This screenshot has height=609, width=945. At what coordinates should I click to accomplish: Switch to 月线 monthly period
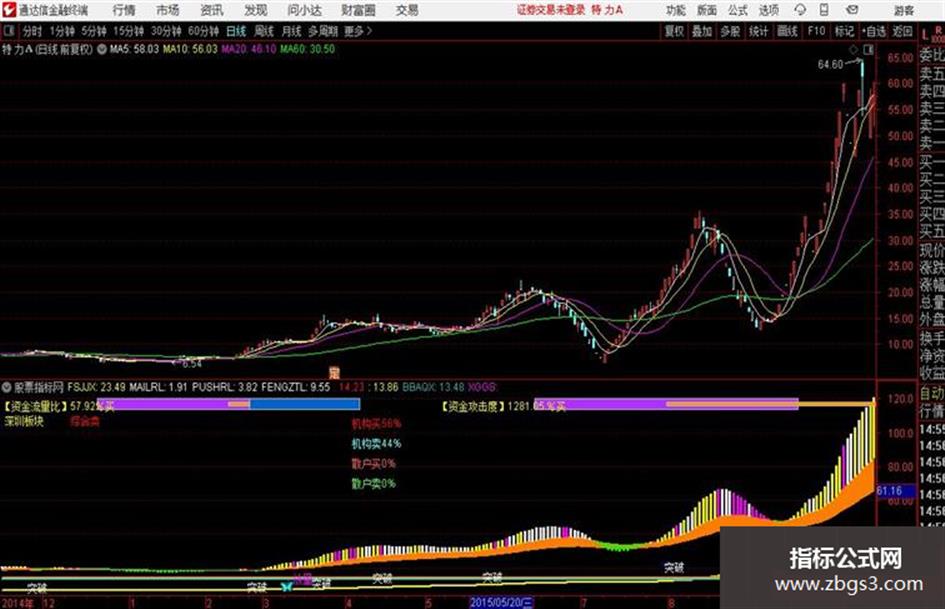click(292, 31)
